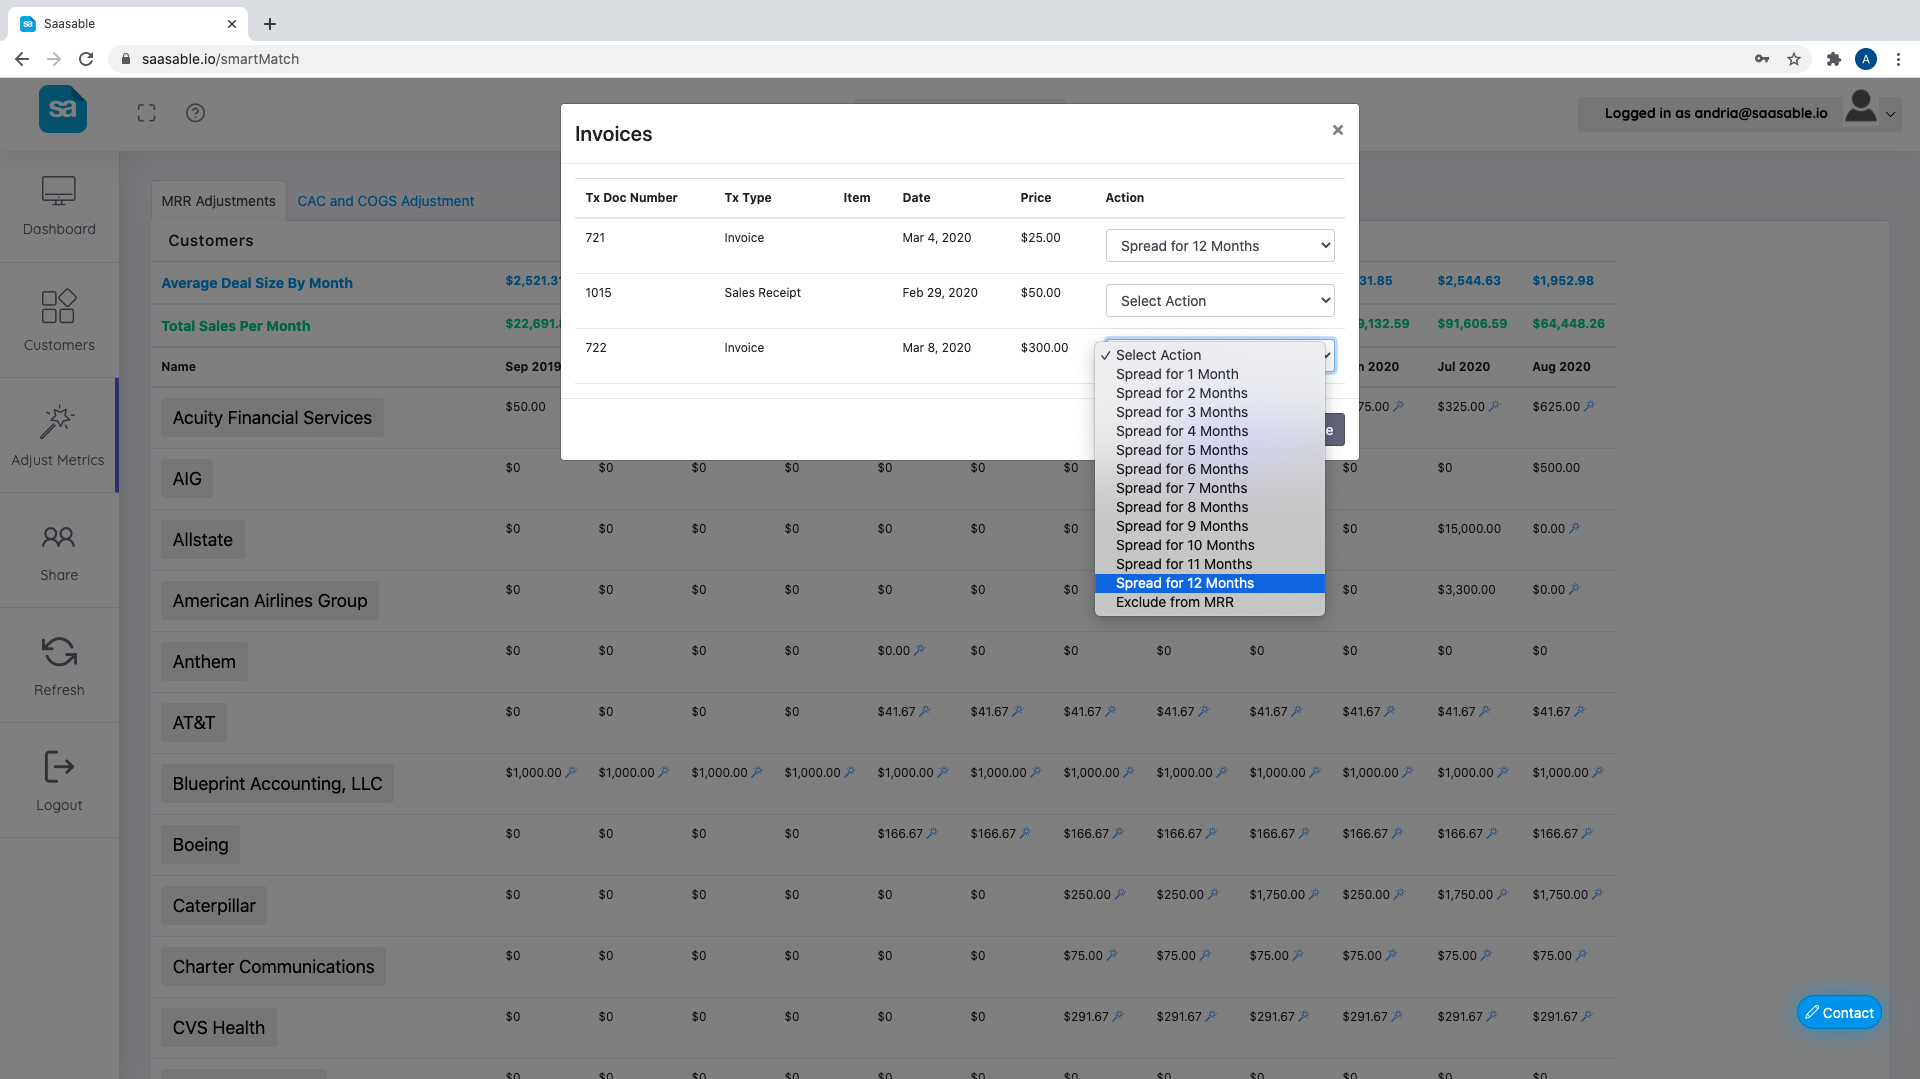Open Anthem customer row
The image size is (1920, 1079).
point(204,662)
